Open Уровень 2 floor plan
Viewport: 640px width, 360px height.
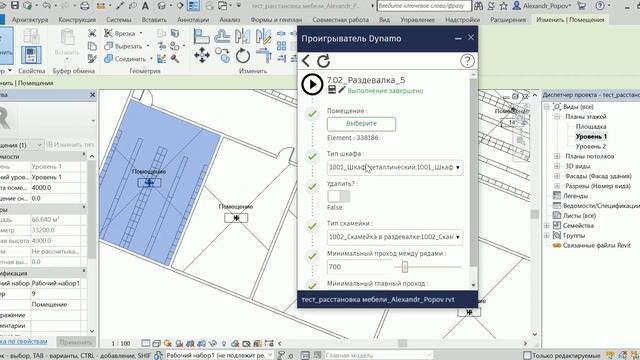click(x=591, y=146)
